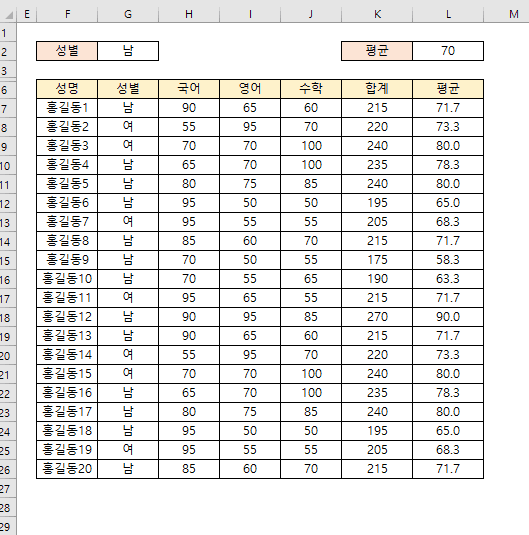Click math score '50' for 홍길동18

click(x=311, y=431)
